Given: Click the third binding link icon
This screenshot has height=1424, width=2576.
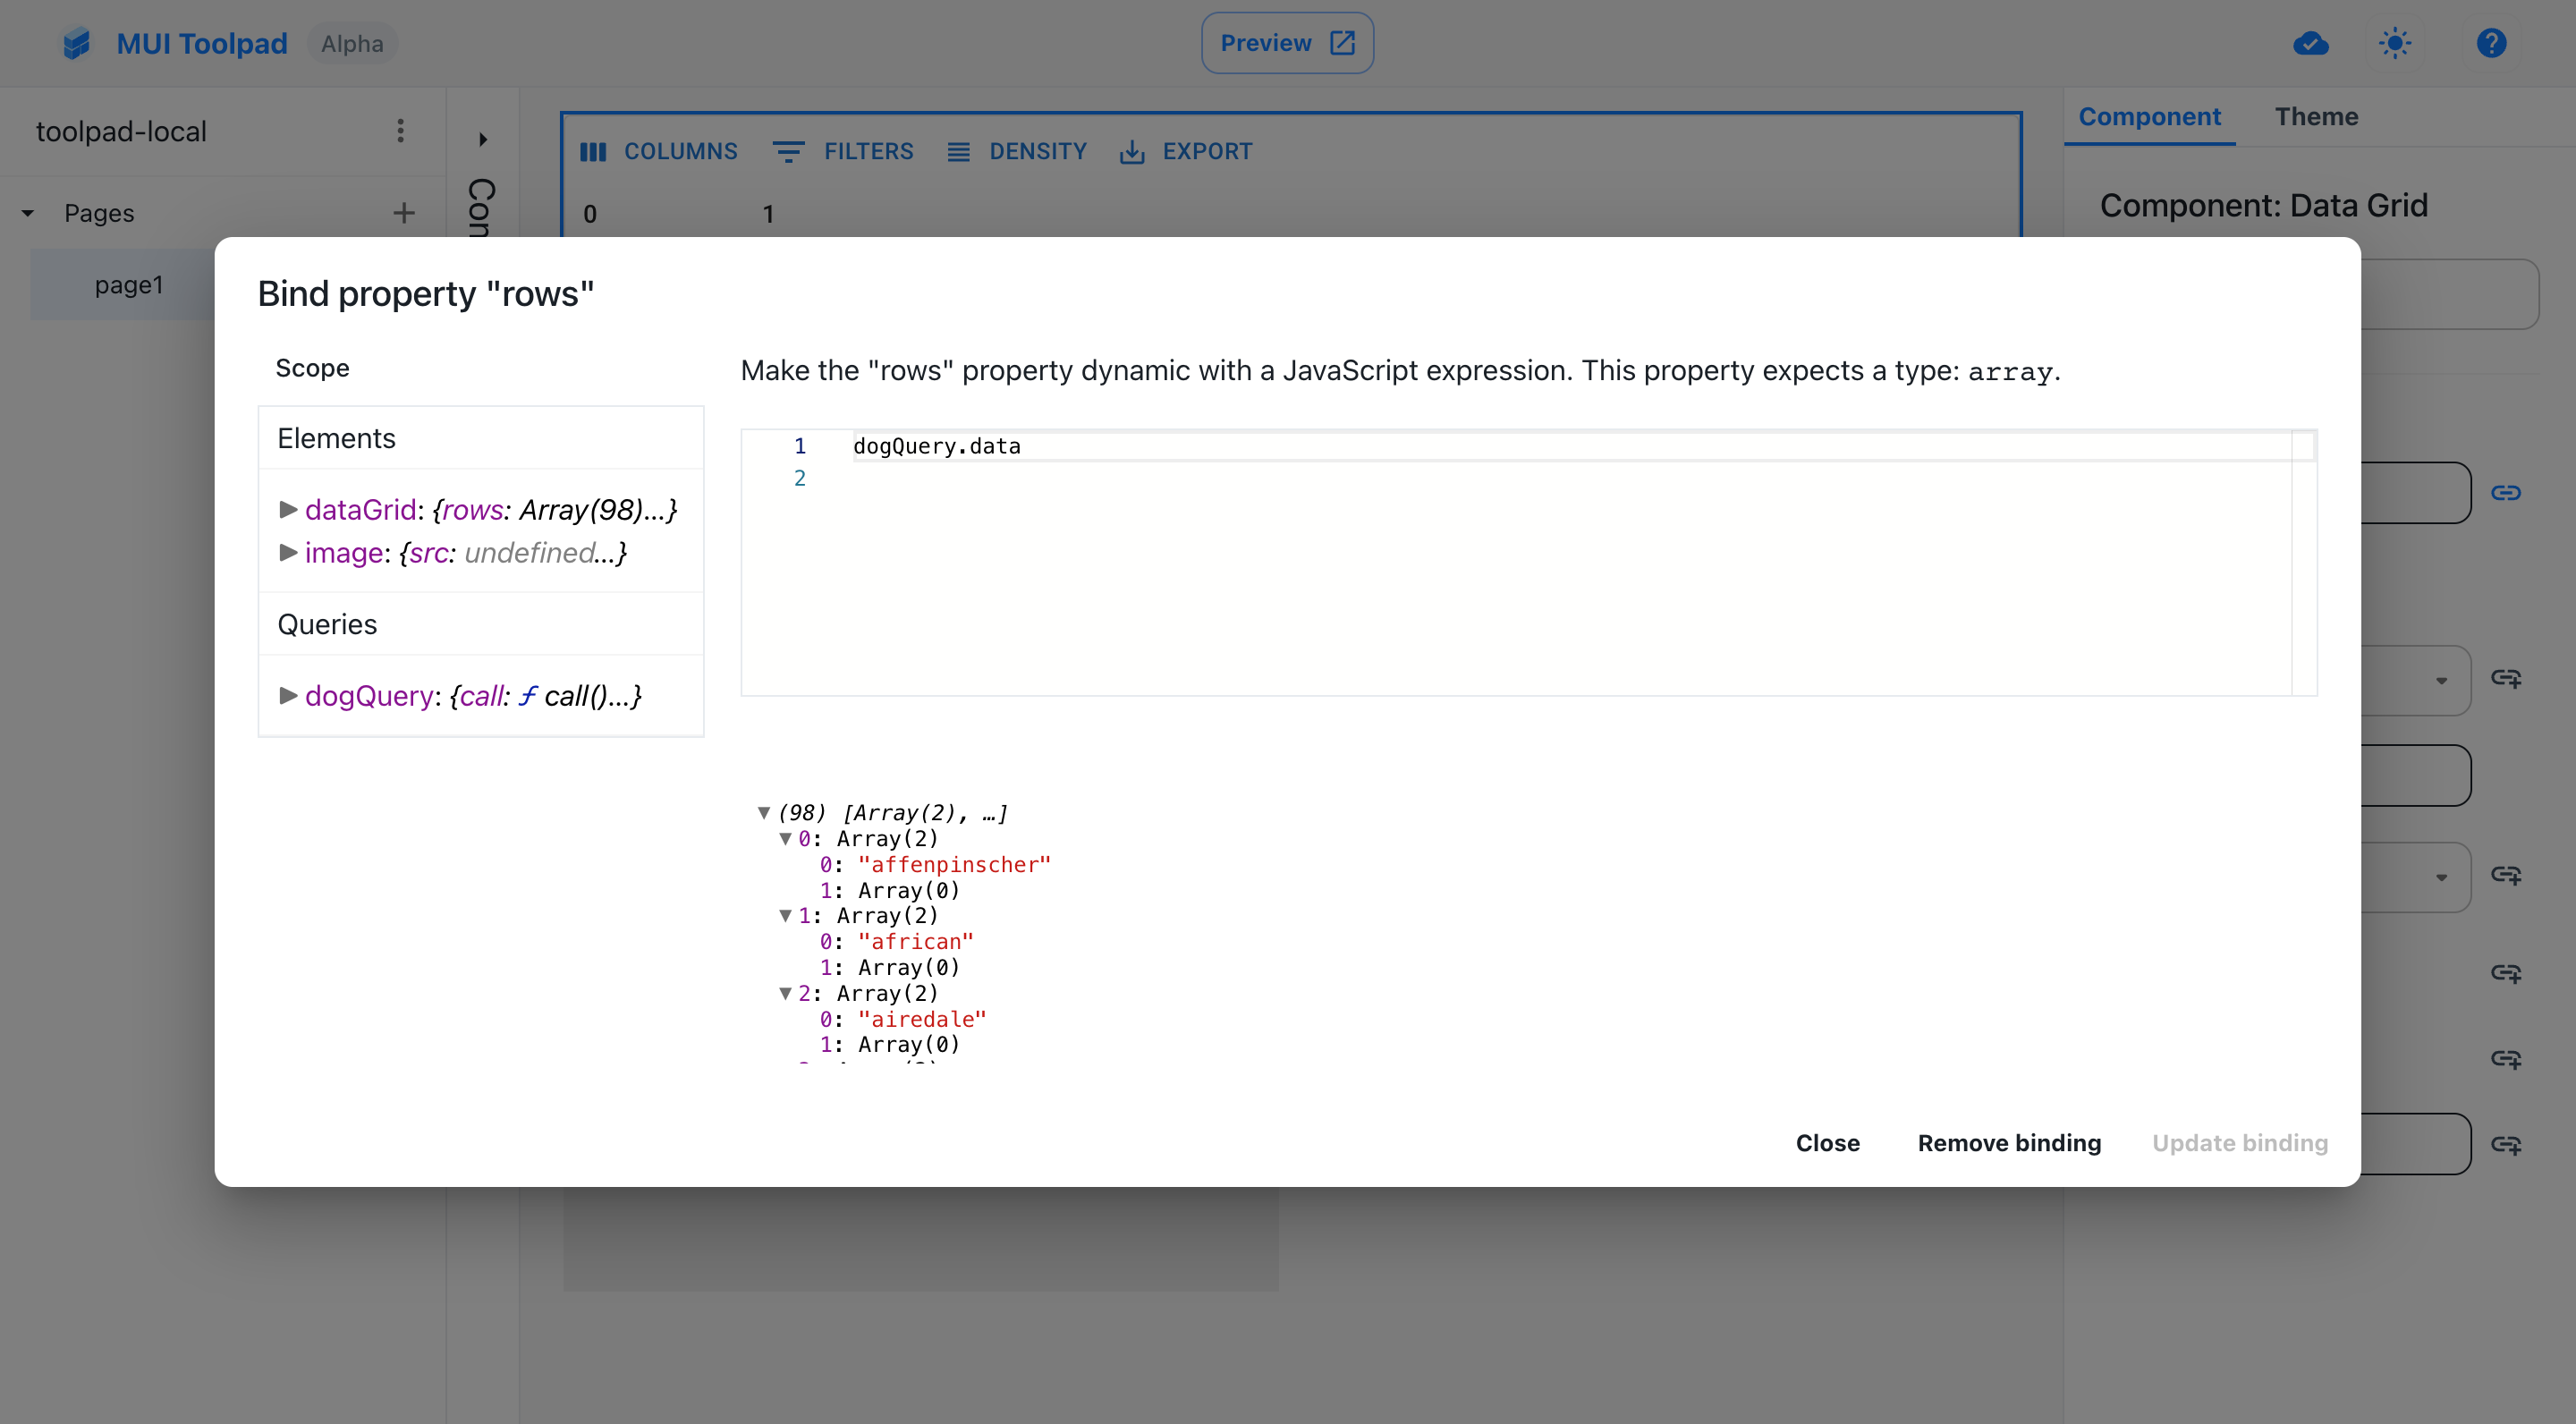Looking at the screenshot, I should tap(2505, 876).
